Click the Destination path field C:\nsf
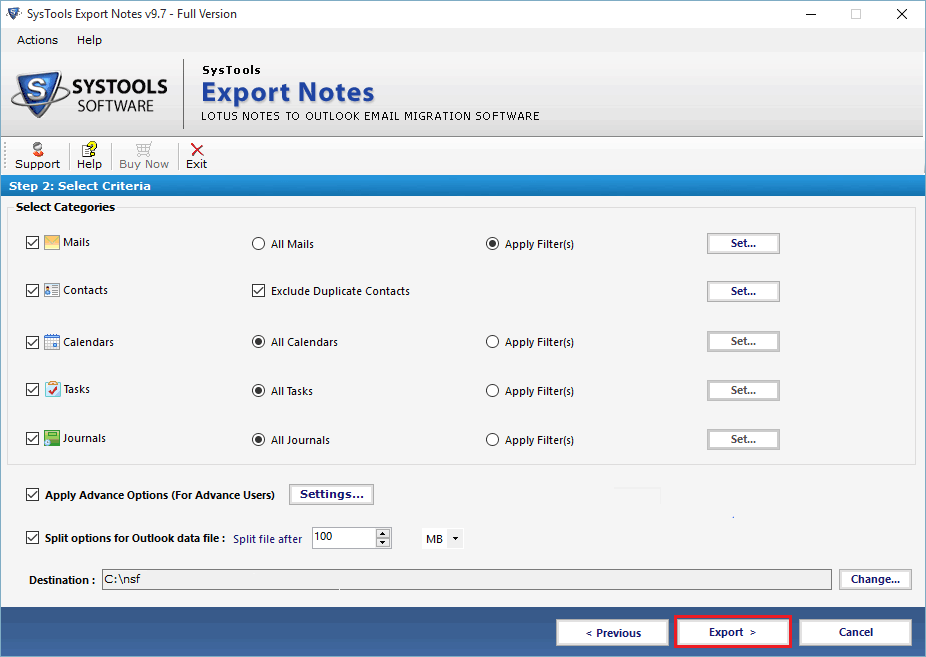 click(x=467, y=580)
